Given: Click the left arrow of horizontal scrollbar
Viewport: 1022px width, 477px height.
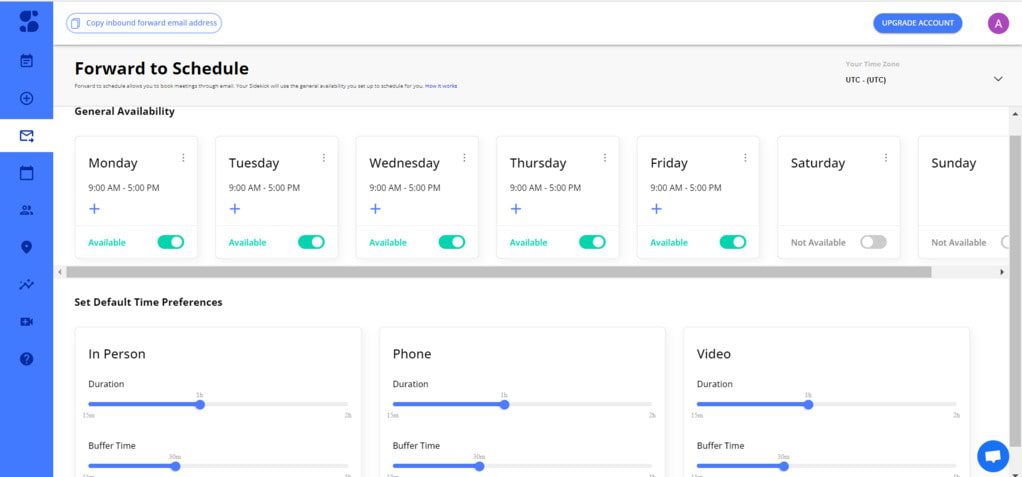Looking at the screenshot, I should [x=59, y=272].
